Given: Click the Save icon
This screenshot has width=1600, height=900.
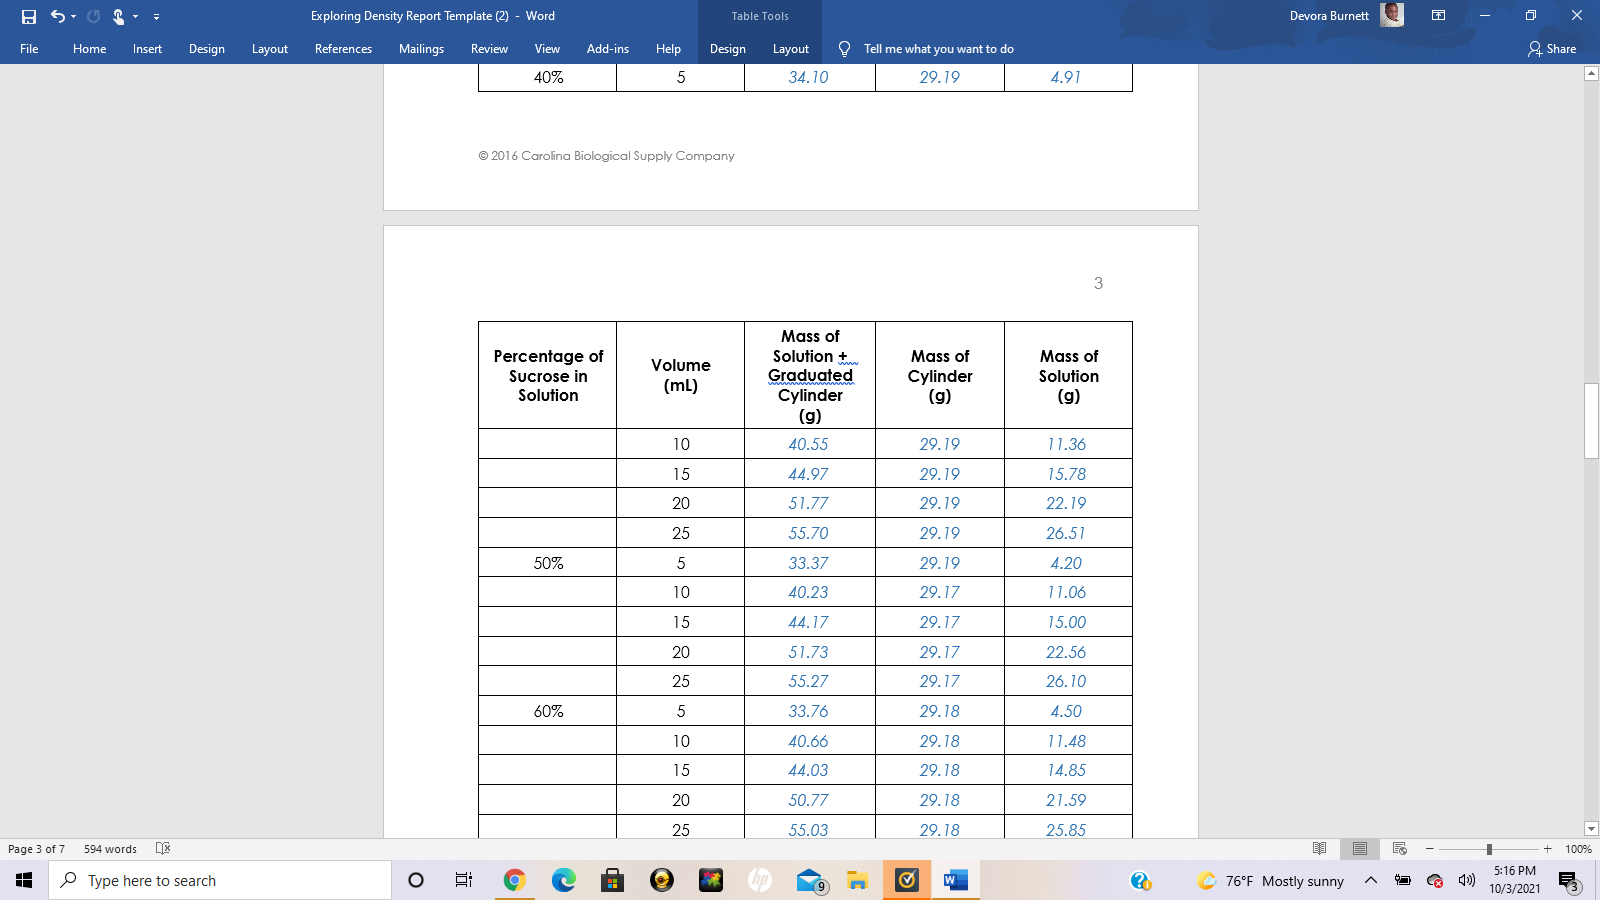Looking at the screenshot, I should pyautogui.click(x=31, y=16).
